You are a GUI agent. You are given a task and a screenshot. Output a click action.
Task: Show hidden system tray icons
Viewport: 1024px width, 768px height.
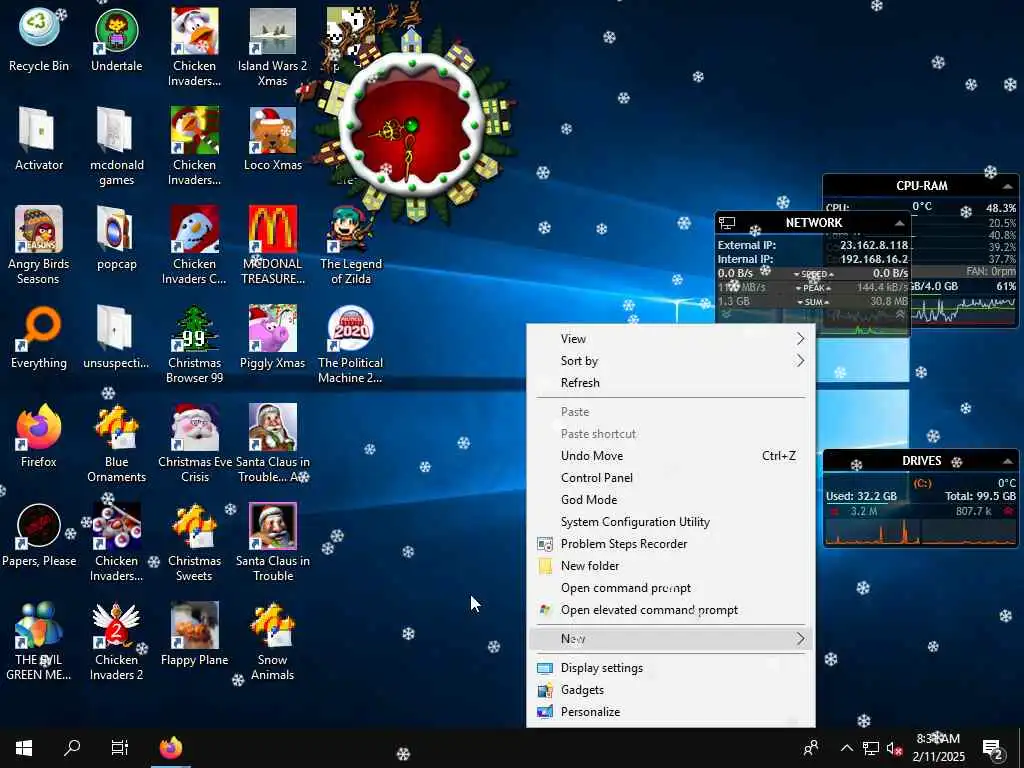coord(846,748)
